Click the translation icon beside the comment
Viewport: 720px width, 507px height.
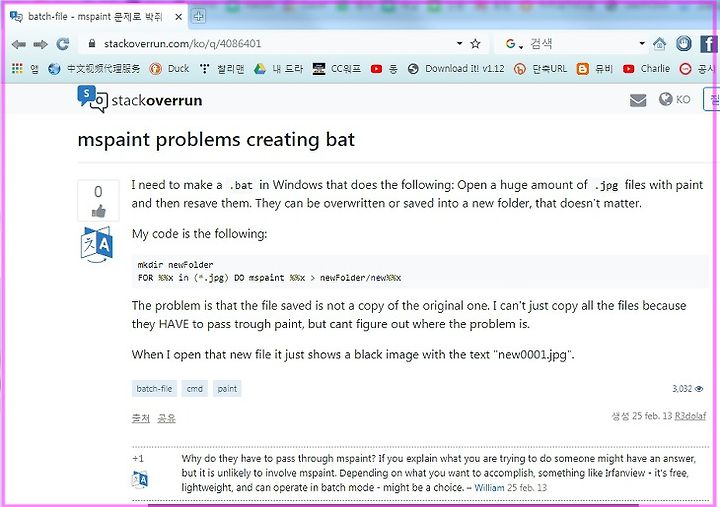click(x=140, y=479)
